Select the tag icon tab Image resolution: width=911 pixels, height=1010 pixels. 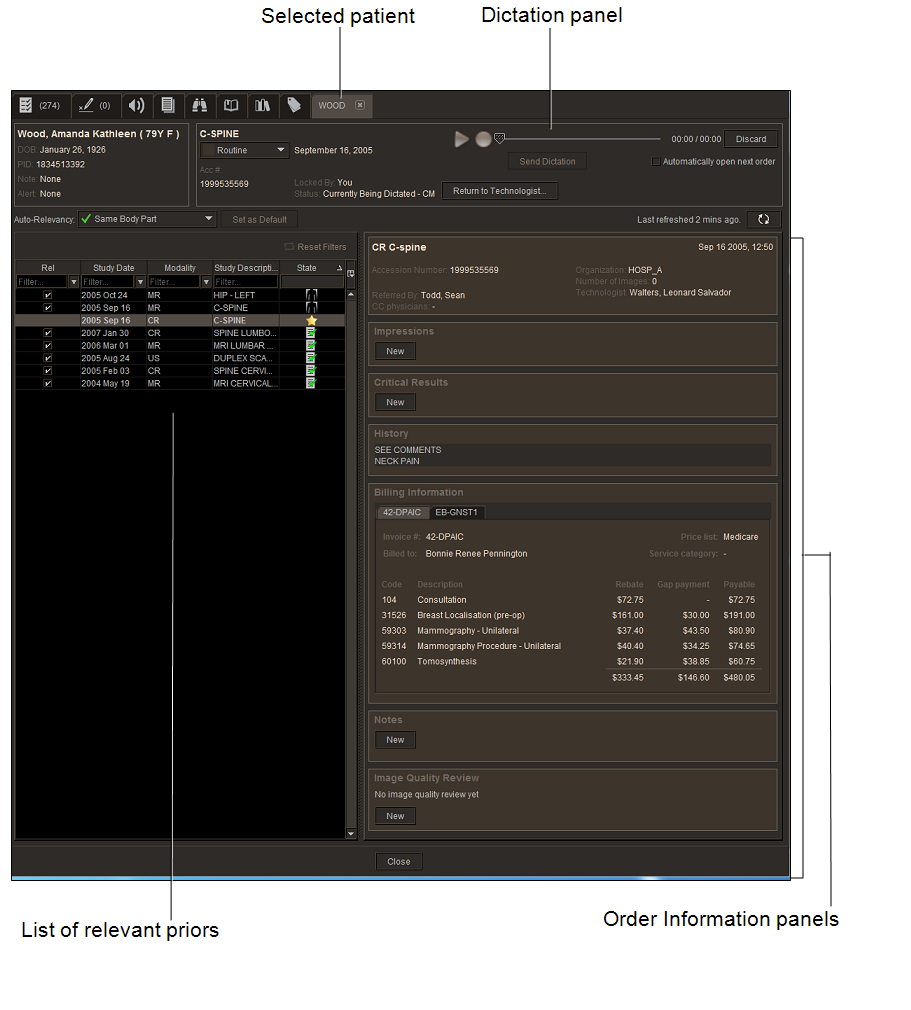(x=294, y=105)
